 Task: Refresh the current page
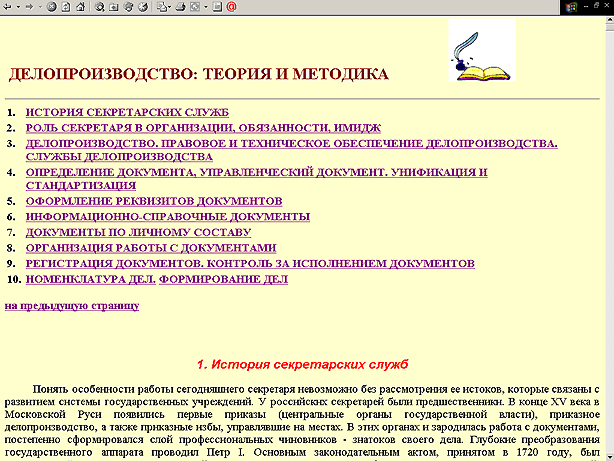[x=65, y=6]
